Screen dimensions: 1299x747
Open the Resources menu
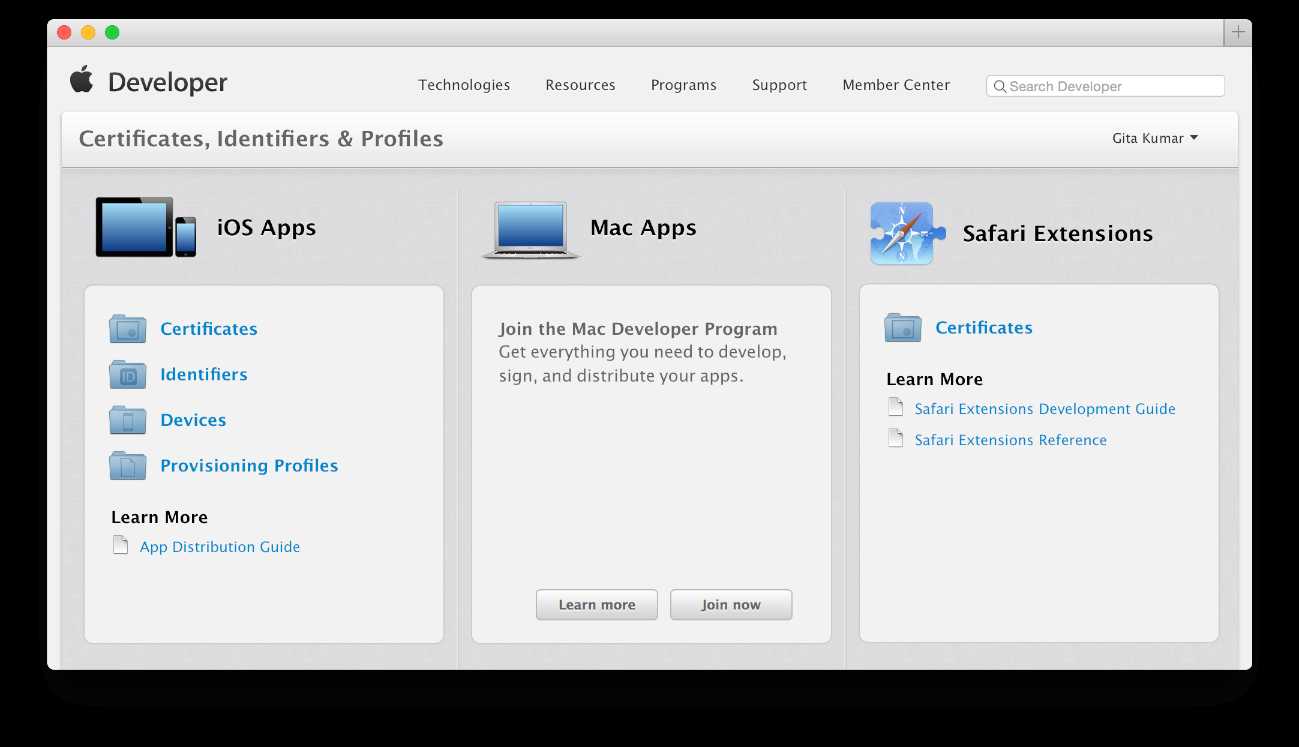(x=580, y=85)
